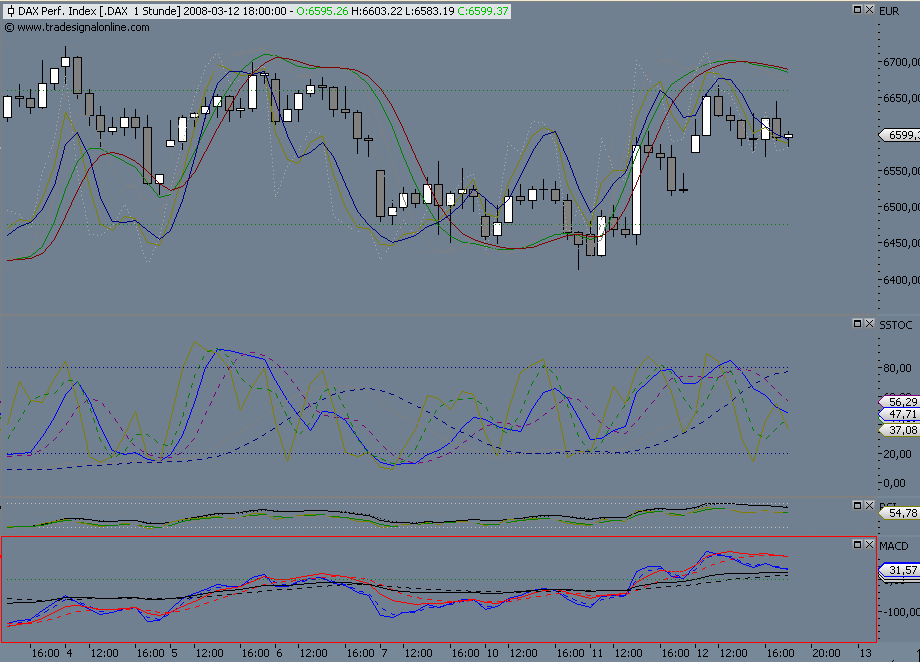Select the open value O:6595.26

pos(322,11)
